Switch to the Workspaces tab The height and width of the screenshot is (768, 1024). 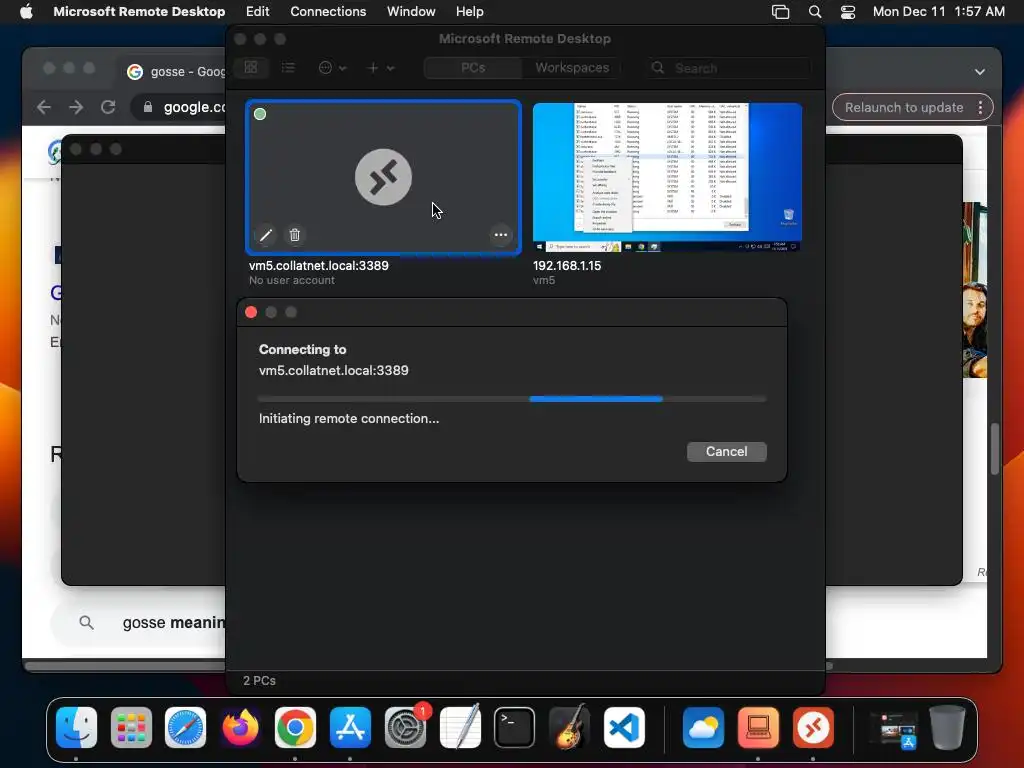(572, 67)
